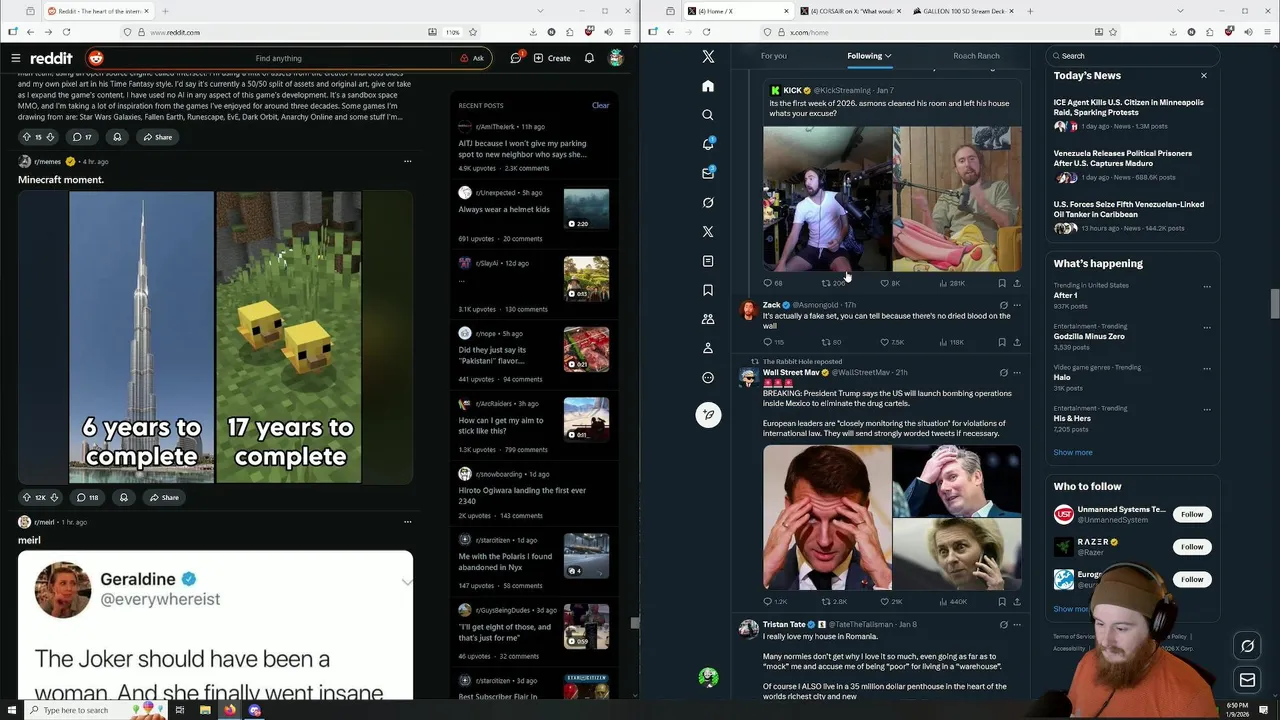The width and height of the screenshot is (1280, 720).
Task: Click the compose Post button in X sidebar
Action: tap(708, 414)
